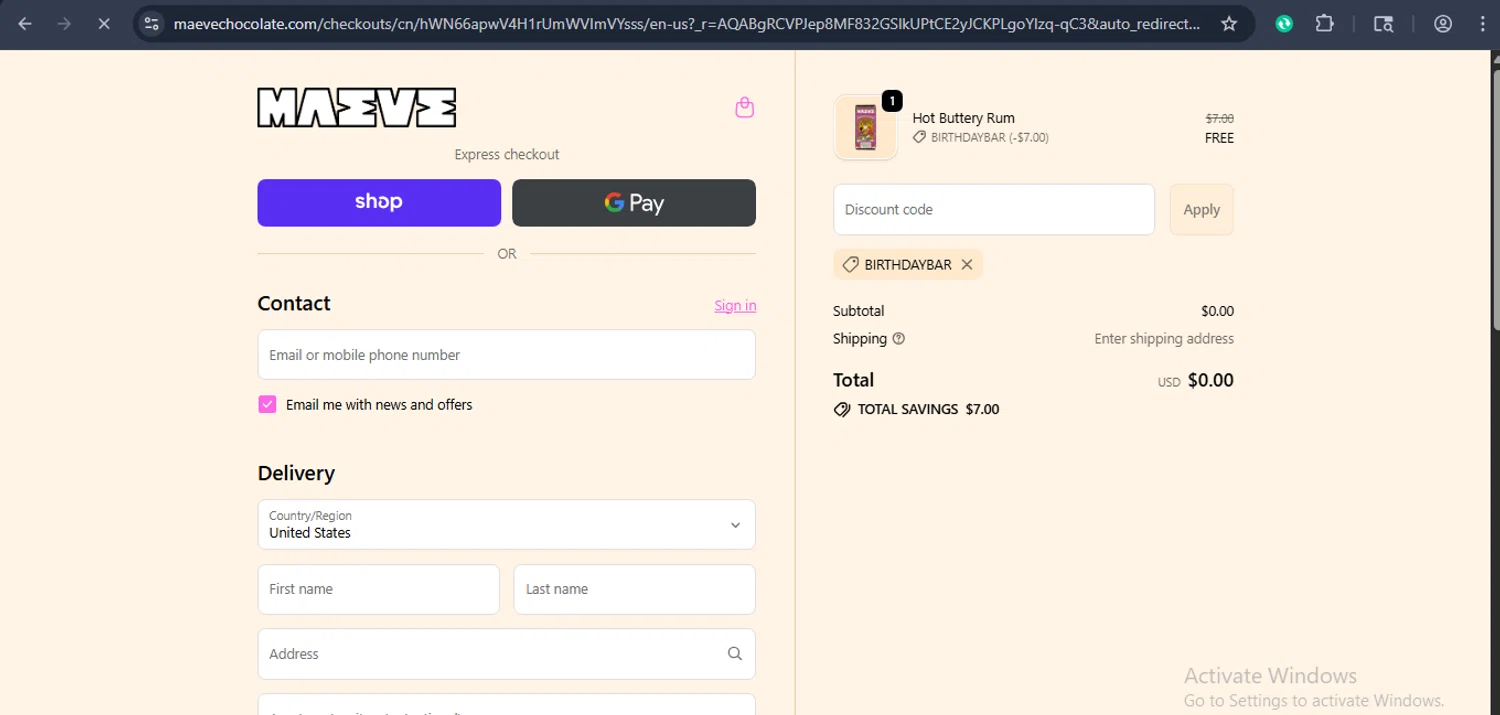Click the Sign in link
The width and height of the screenshot is (1500, 715).
(735, 306)
